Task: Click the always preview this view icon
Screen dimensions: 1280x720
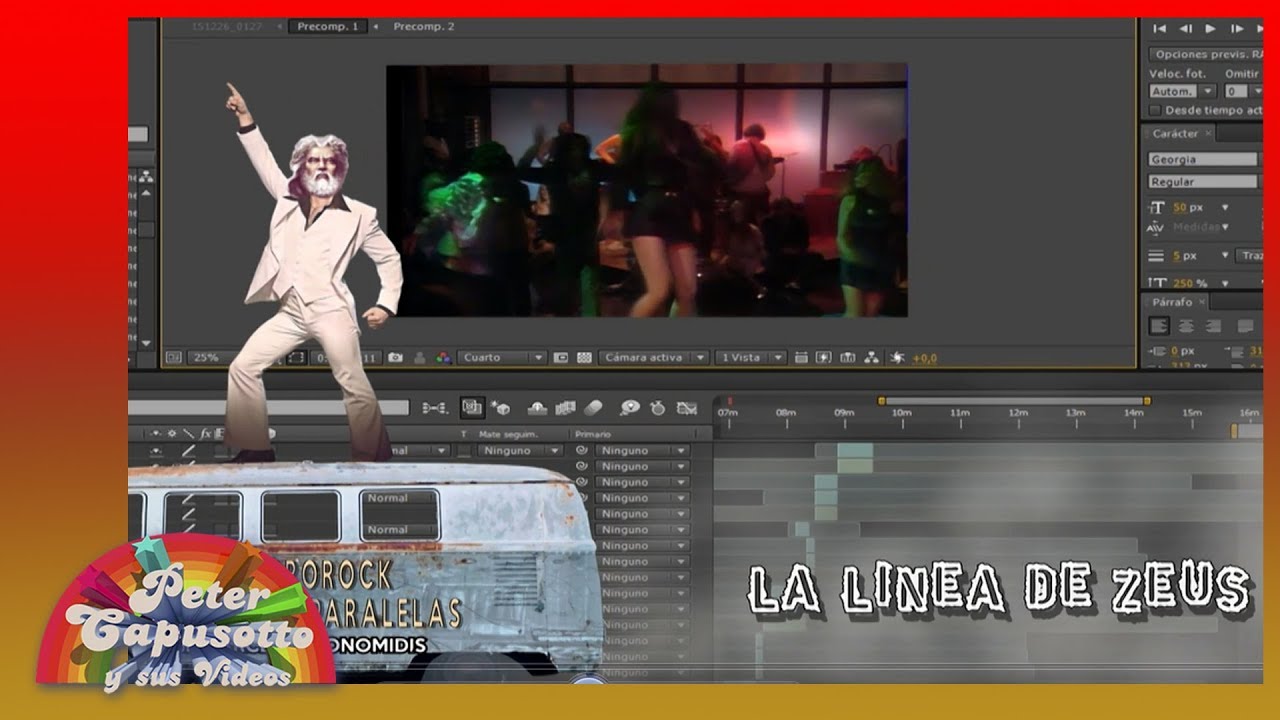Action: [174, 357]
